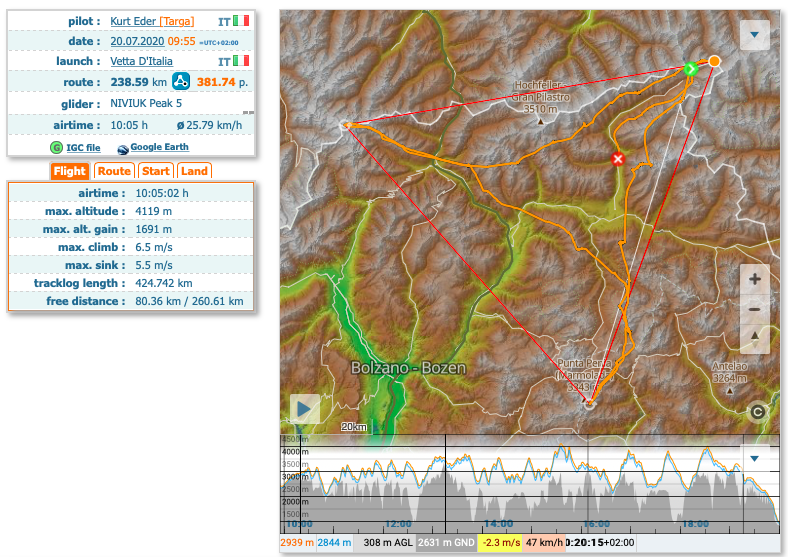Click the orange circle marker on the map

point(715,62)
